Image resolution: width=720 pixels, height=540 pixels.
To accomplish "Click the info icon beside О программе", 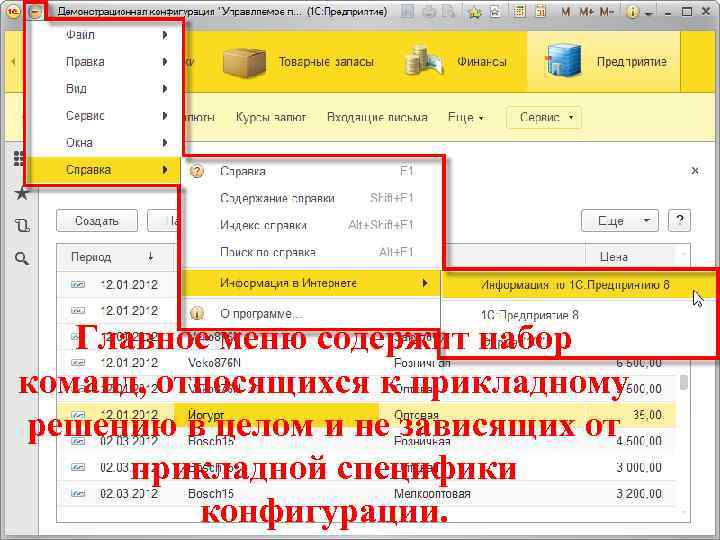I will coord(197,314).
